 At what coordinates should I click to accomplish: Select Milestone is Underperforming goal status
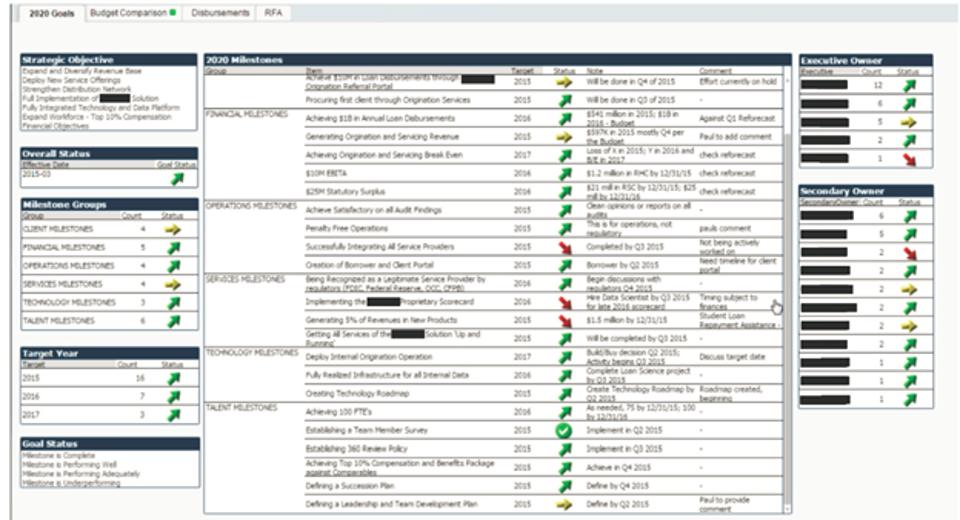click(70, 483)
